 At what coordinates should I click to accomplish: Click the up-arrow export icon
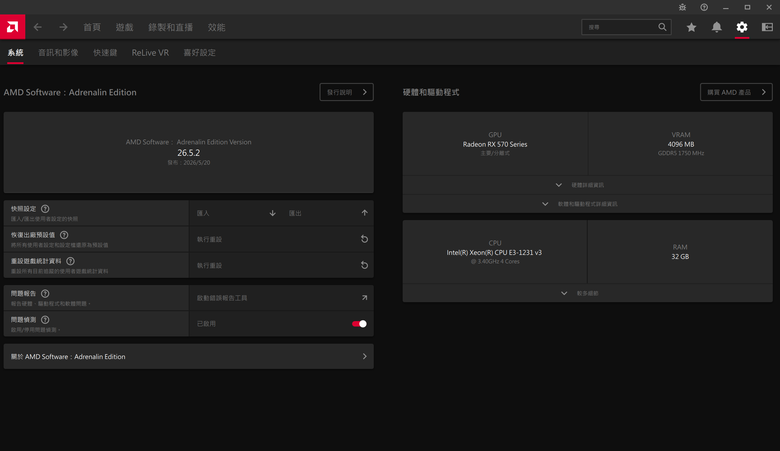[365, 213]
